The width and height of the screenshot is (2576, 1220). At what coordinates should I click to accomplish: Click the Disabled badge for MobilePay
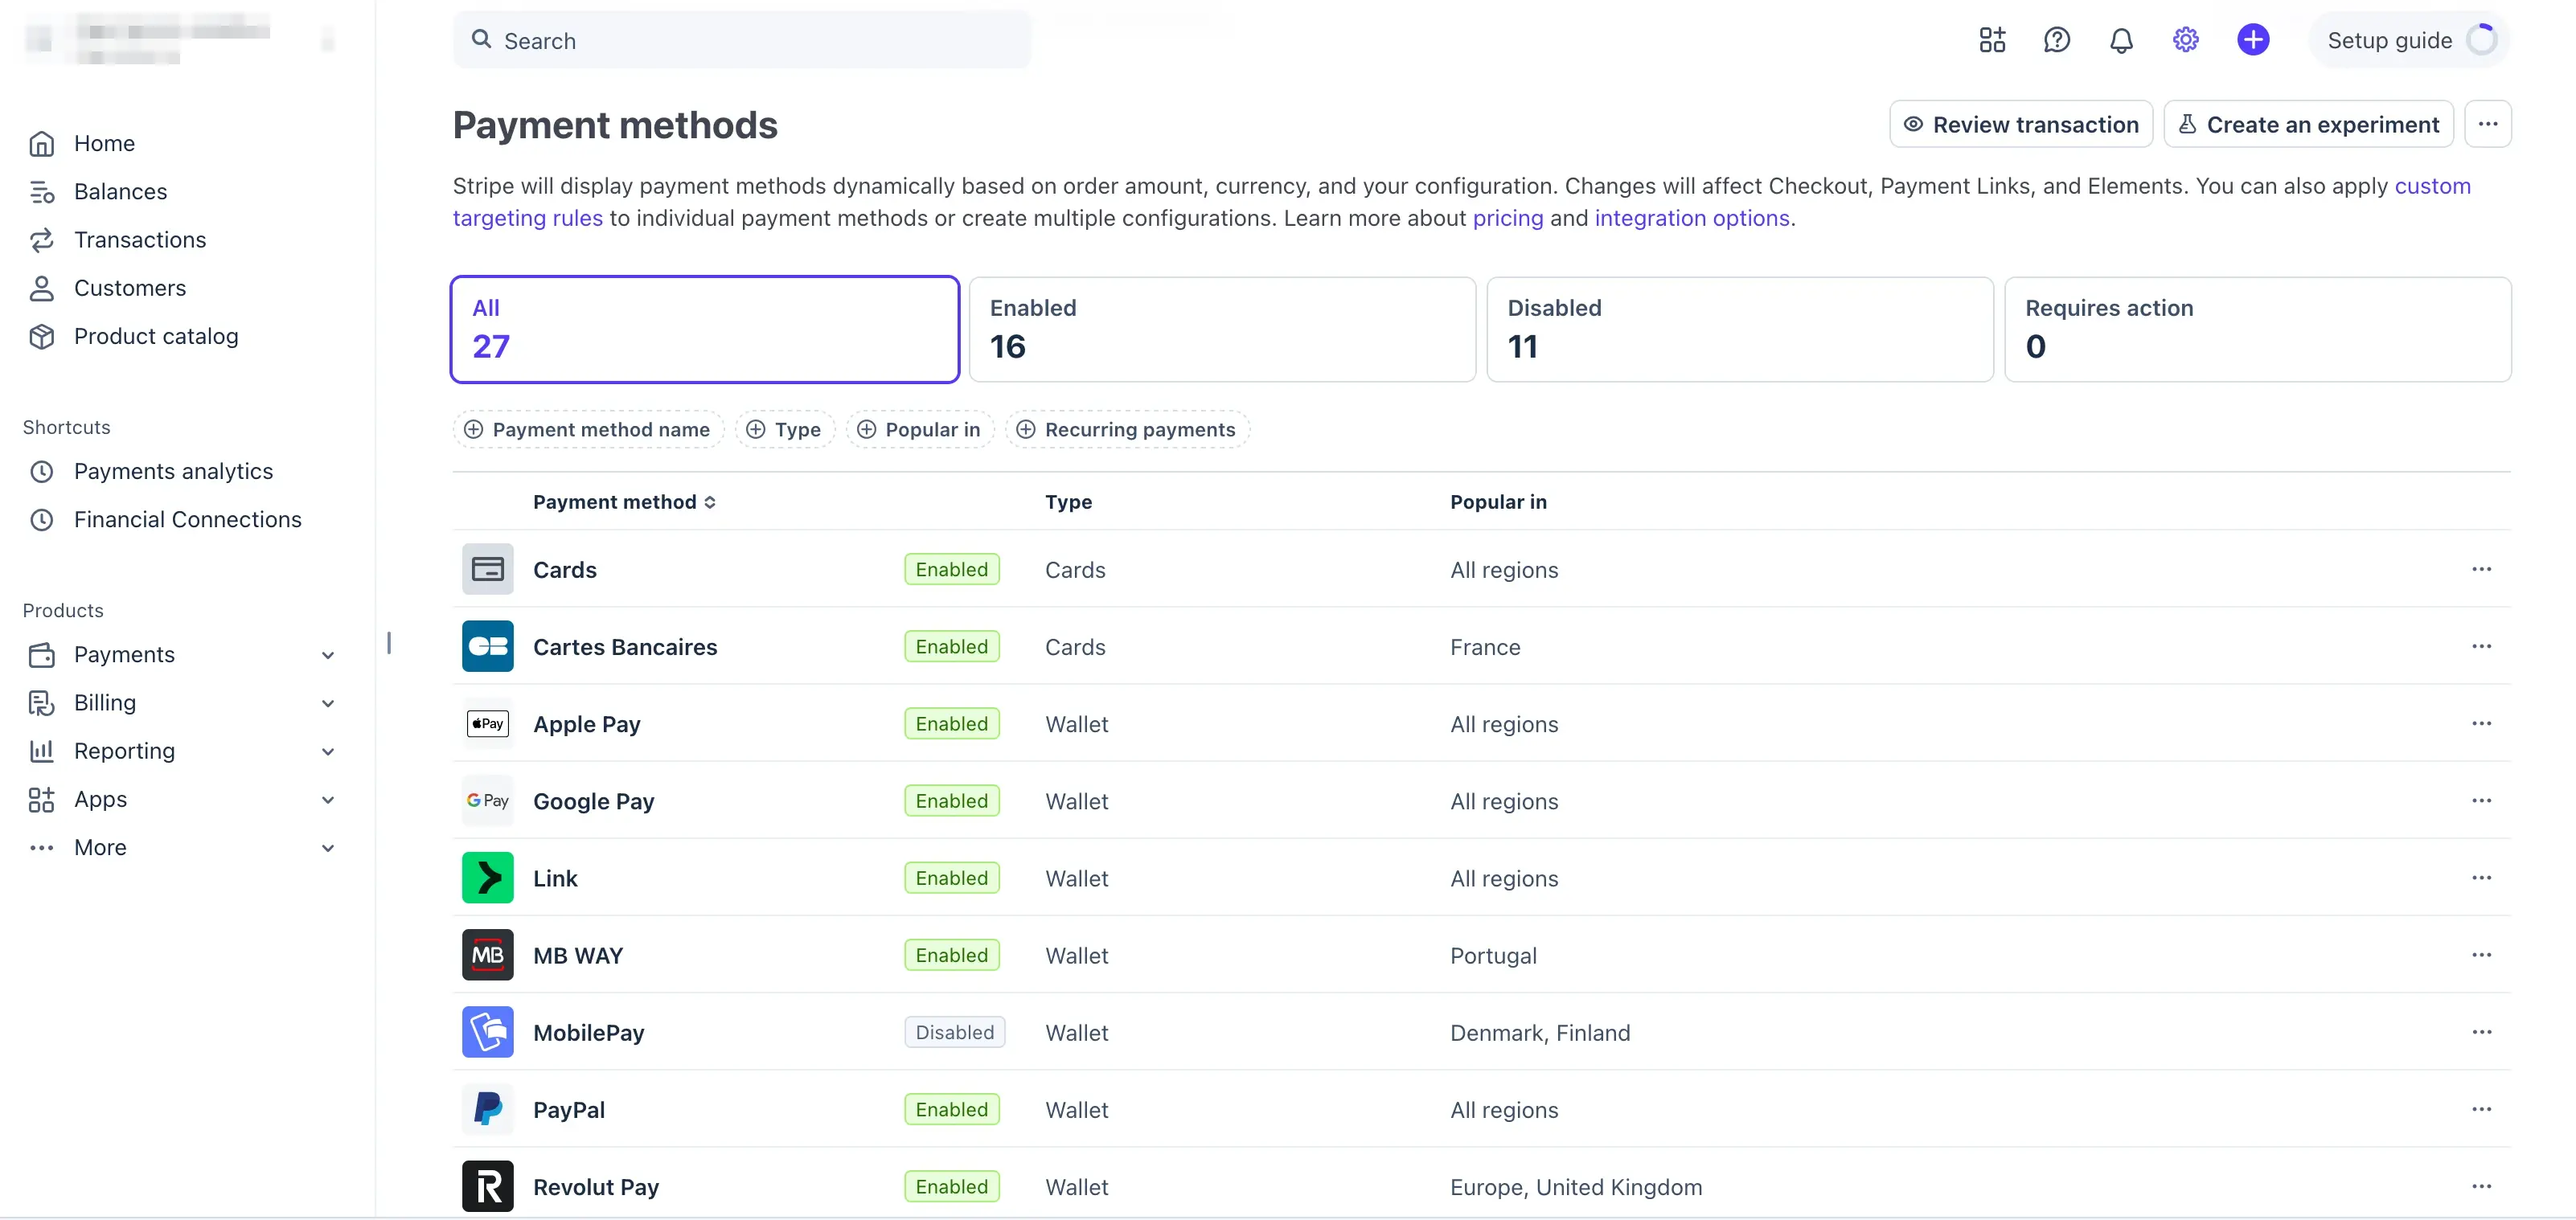[x=954, y=1032]
